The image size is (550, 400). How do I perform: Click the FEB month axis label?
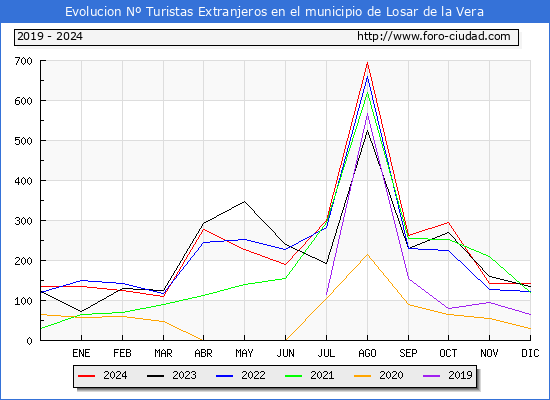122,353
